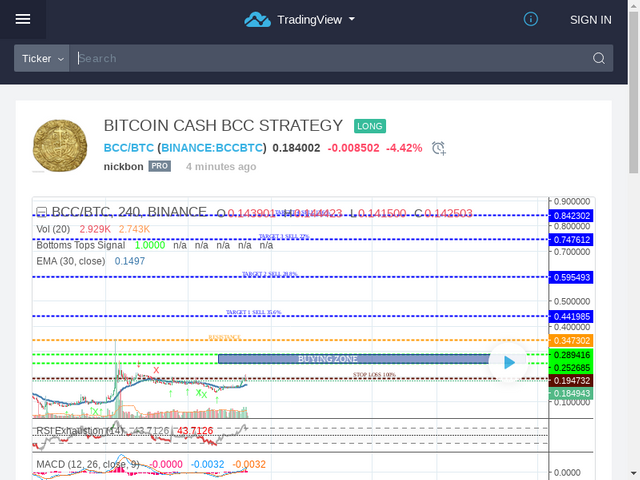Click the magnifier search icon

(599, 58)
